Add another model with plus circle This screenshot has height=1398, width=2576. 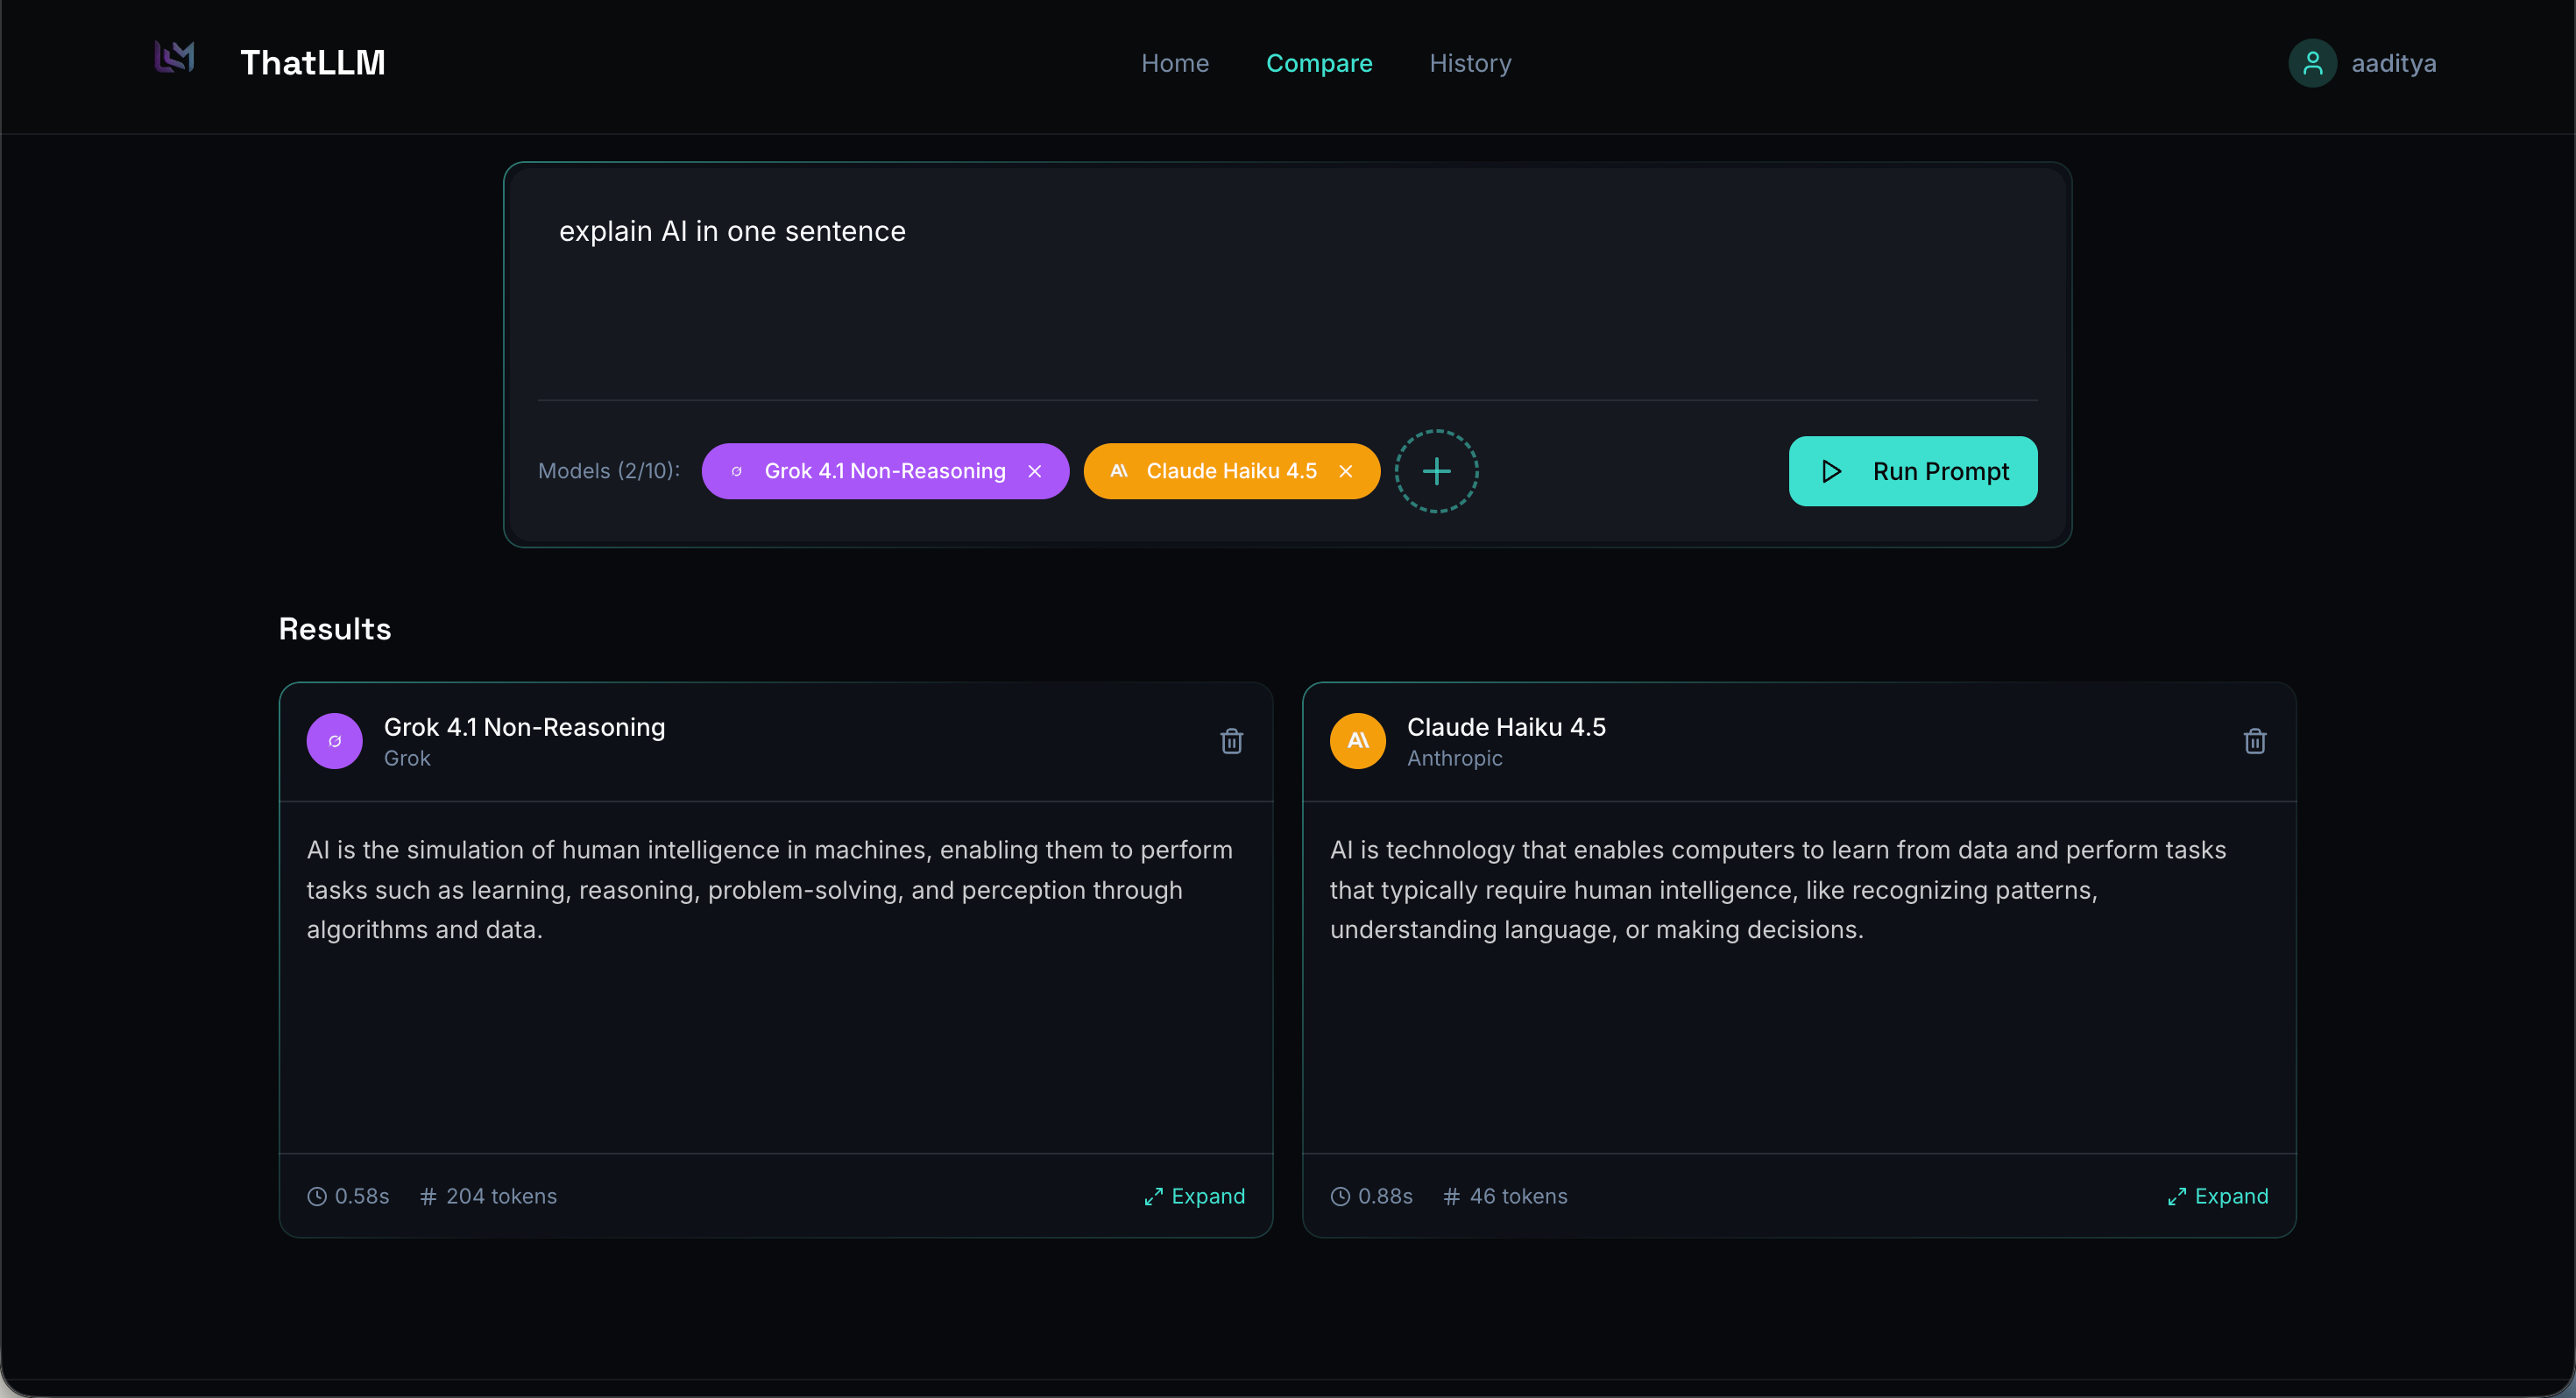[x=1436, y=471]
